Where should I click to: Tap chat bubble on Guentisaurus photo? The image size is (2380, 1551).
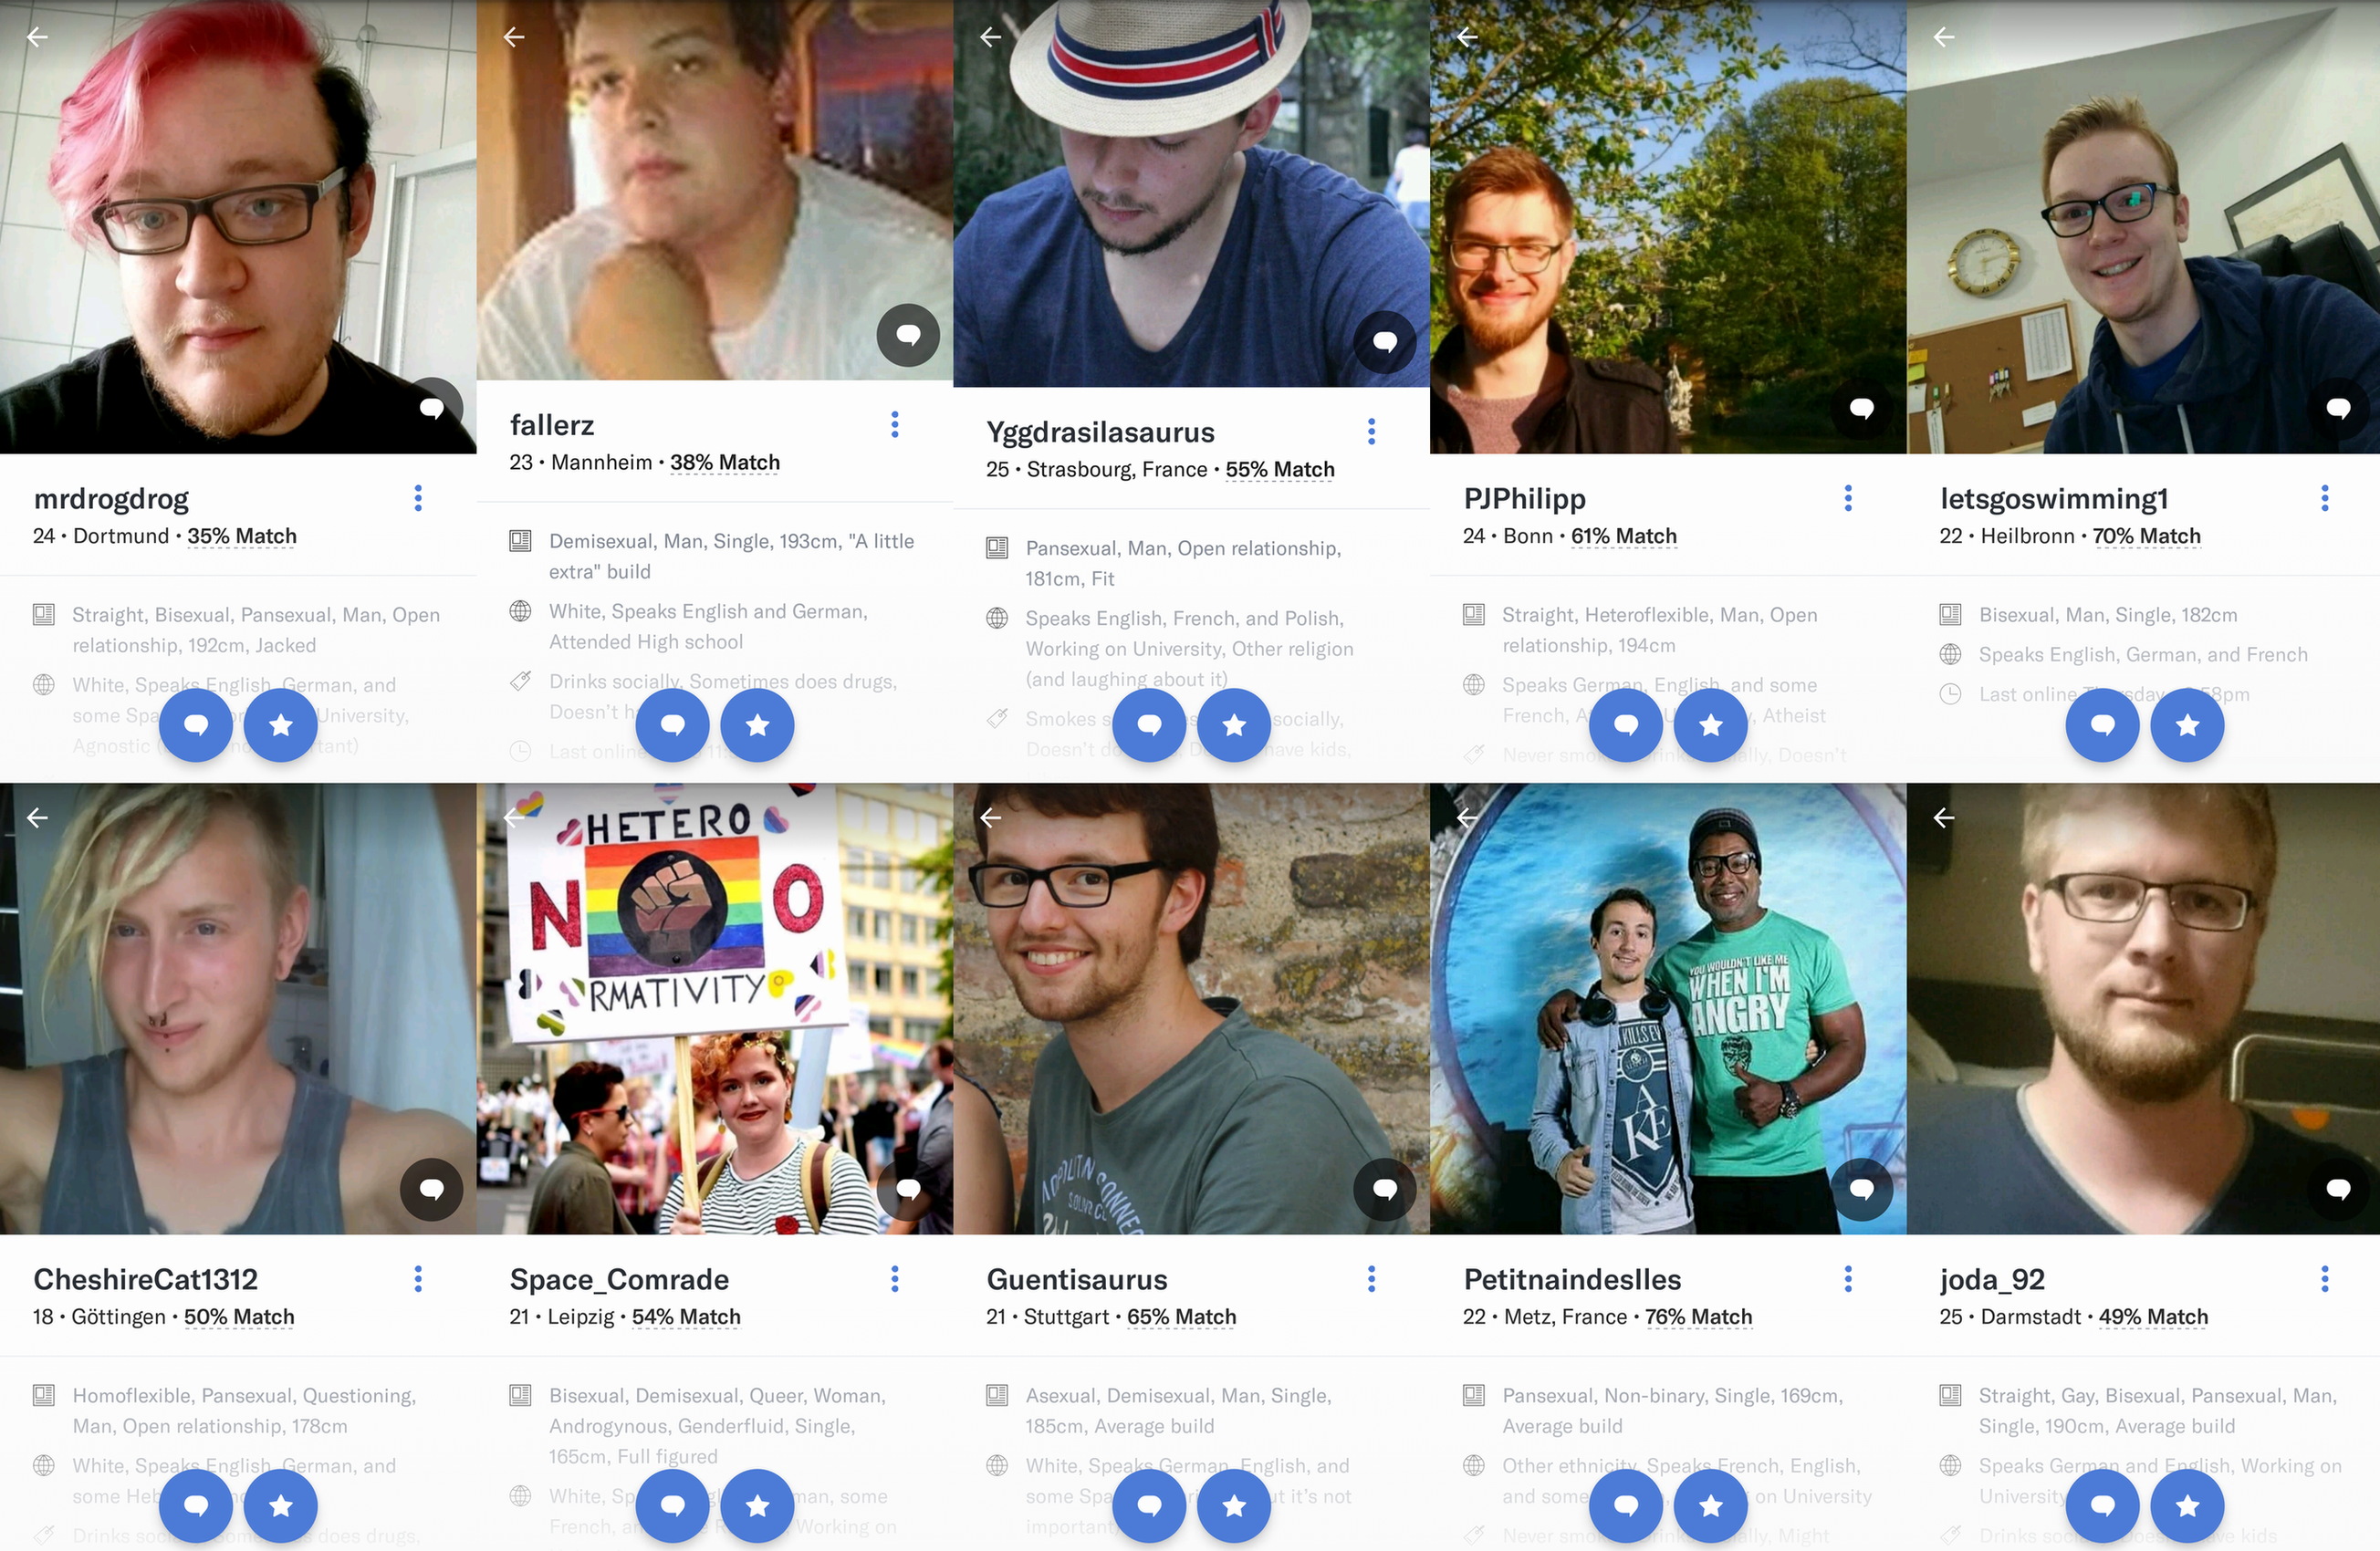(x=1385, y=1189)
